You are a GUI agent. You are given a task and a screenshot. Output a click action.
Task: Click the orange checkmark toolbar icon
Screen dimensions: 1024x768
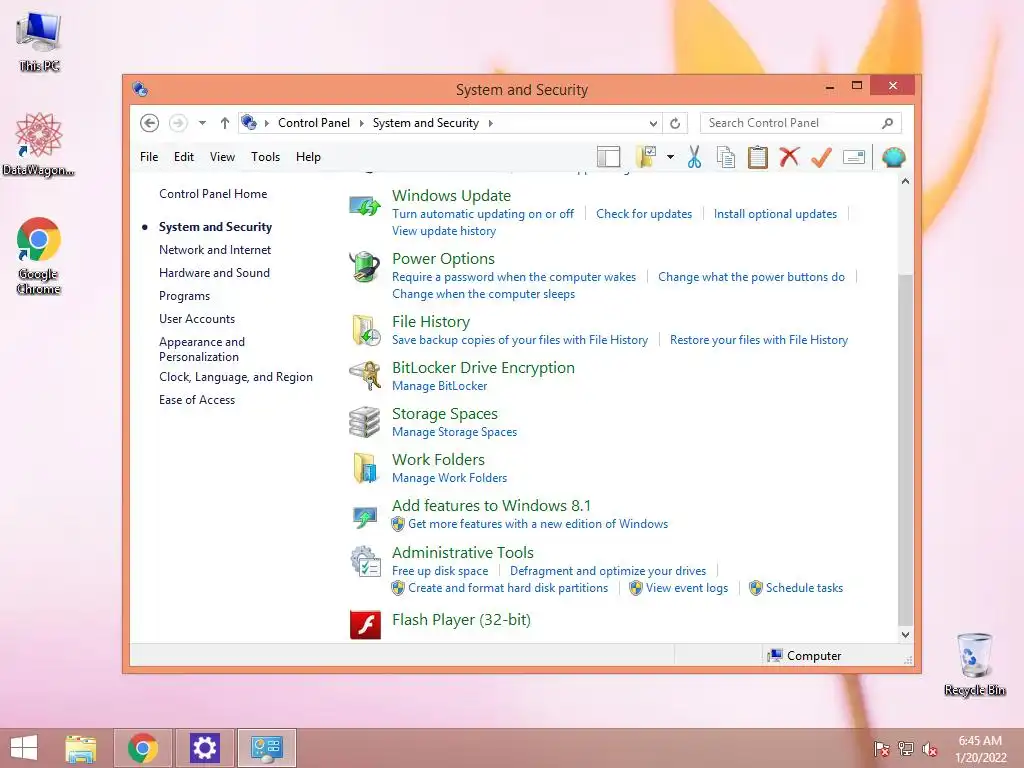click(x=821, y=157)
